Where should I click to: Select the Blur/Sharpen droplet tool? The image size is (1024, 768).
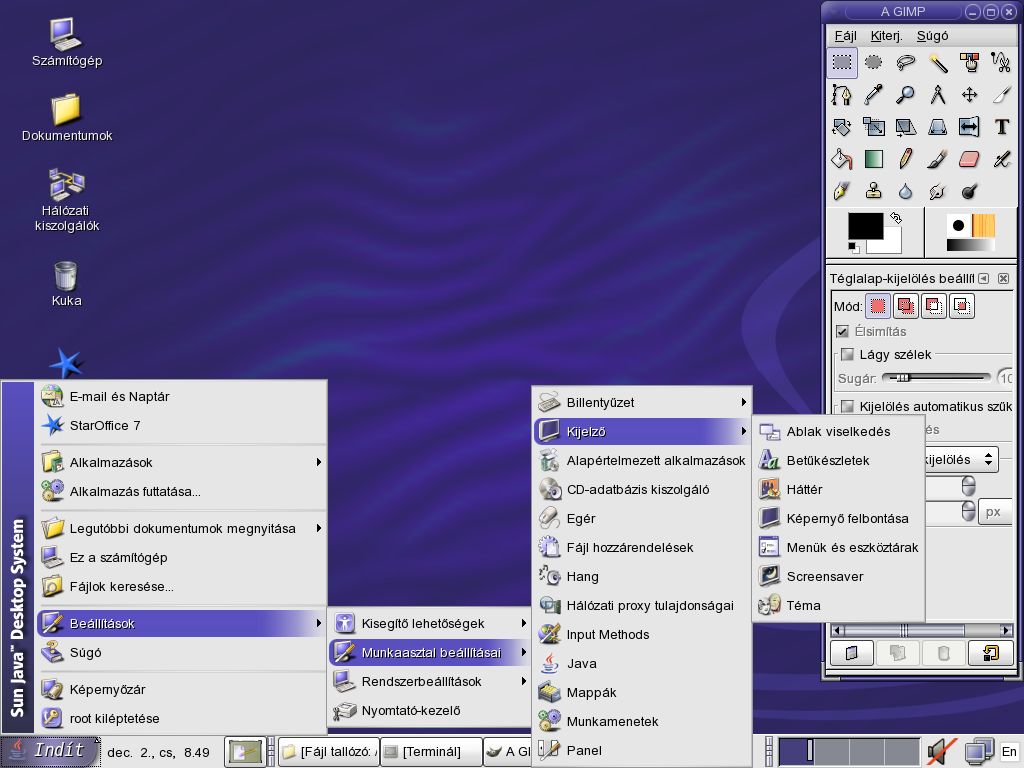coord(905,191)
